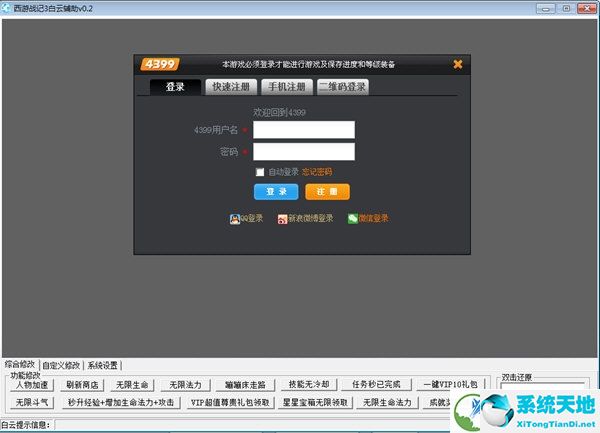
Task: Select the 登录 tab in login dialog
Action: click(x=175, y=87)
